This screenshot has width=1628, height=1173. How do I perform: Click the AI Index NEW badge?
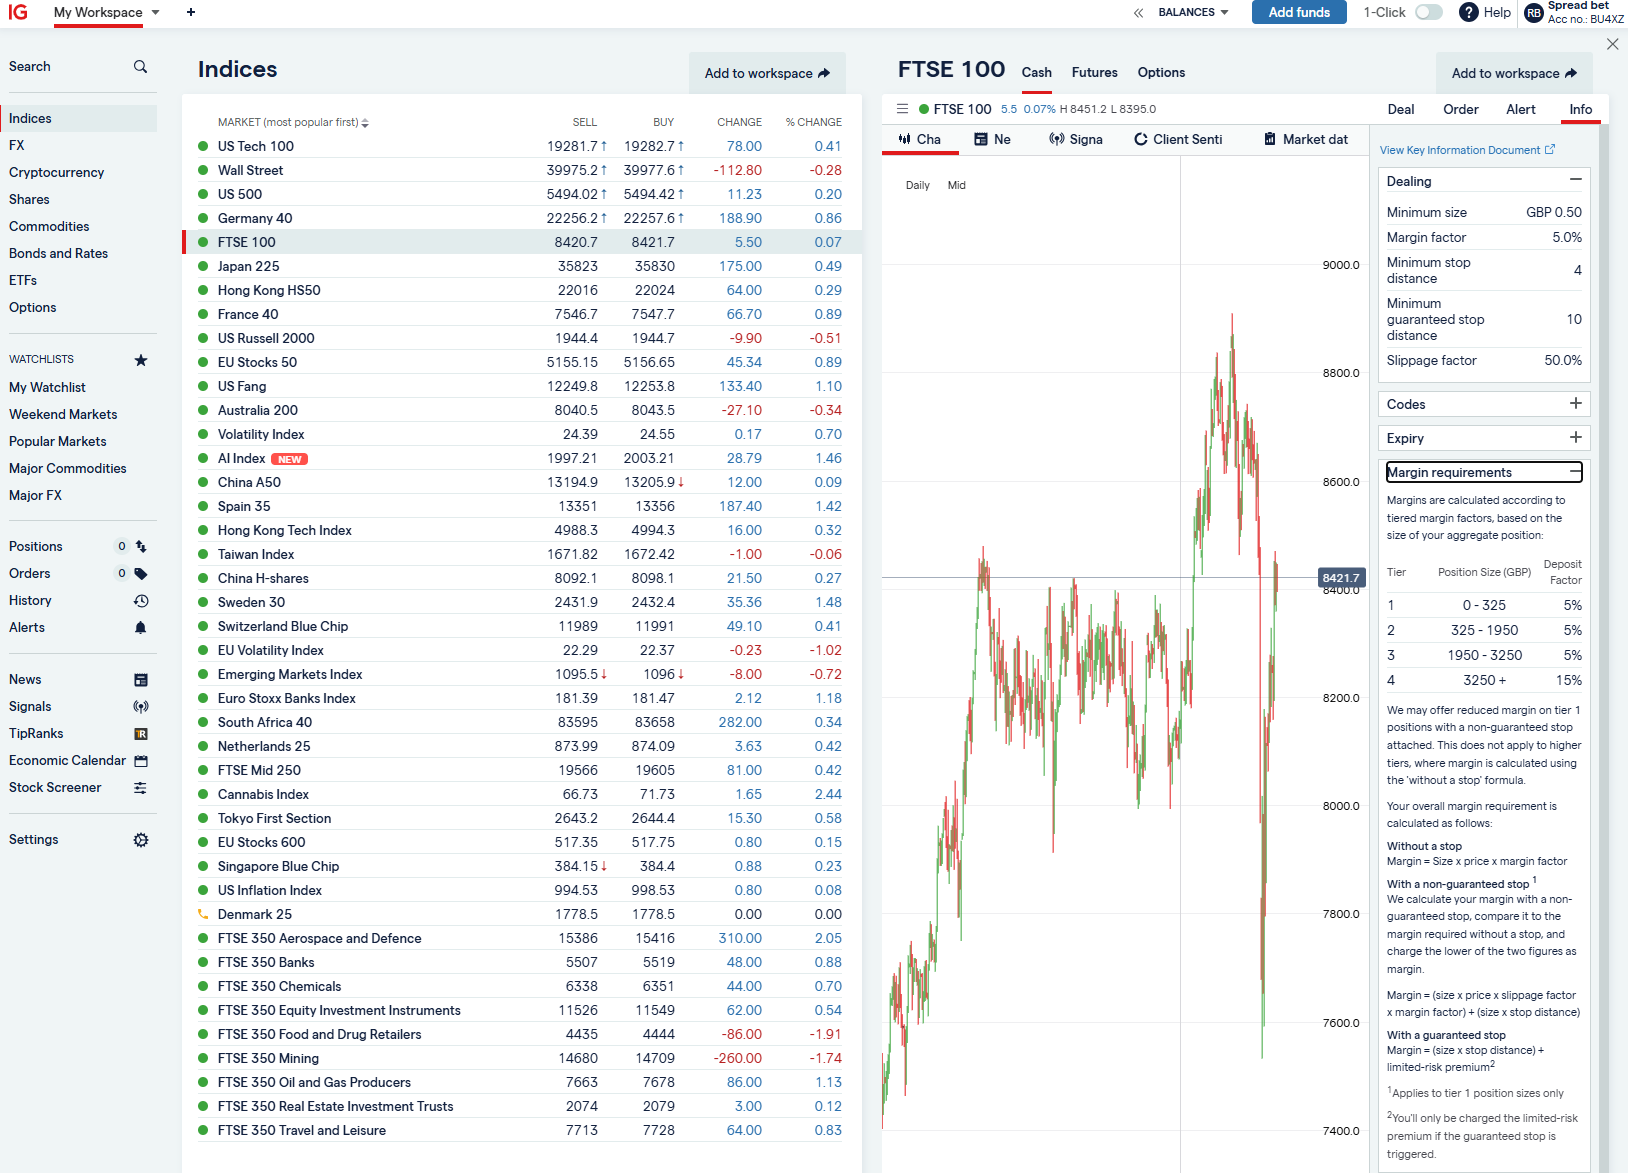tap(290, 459)
